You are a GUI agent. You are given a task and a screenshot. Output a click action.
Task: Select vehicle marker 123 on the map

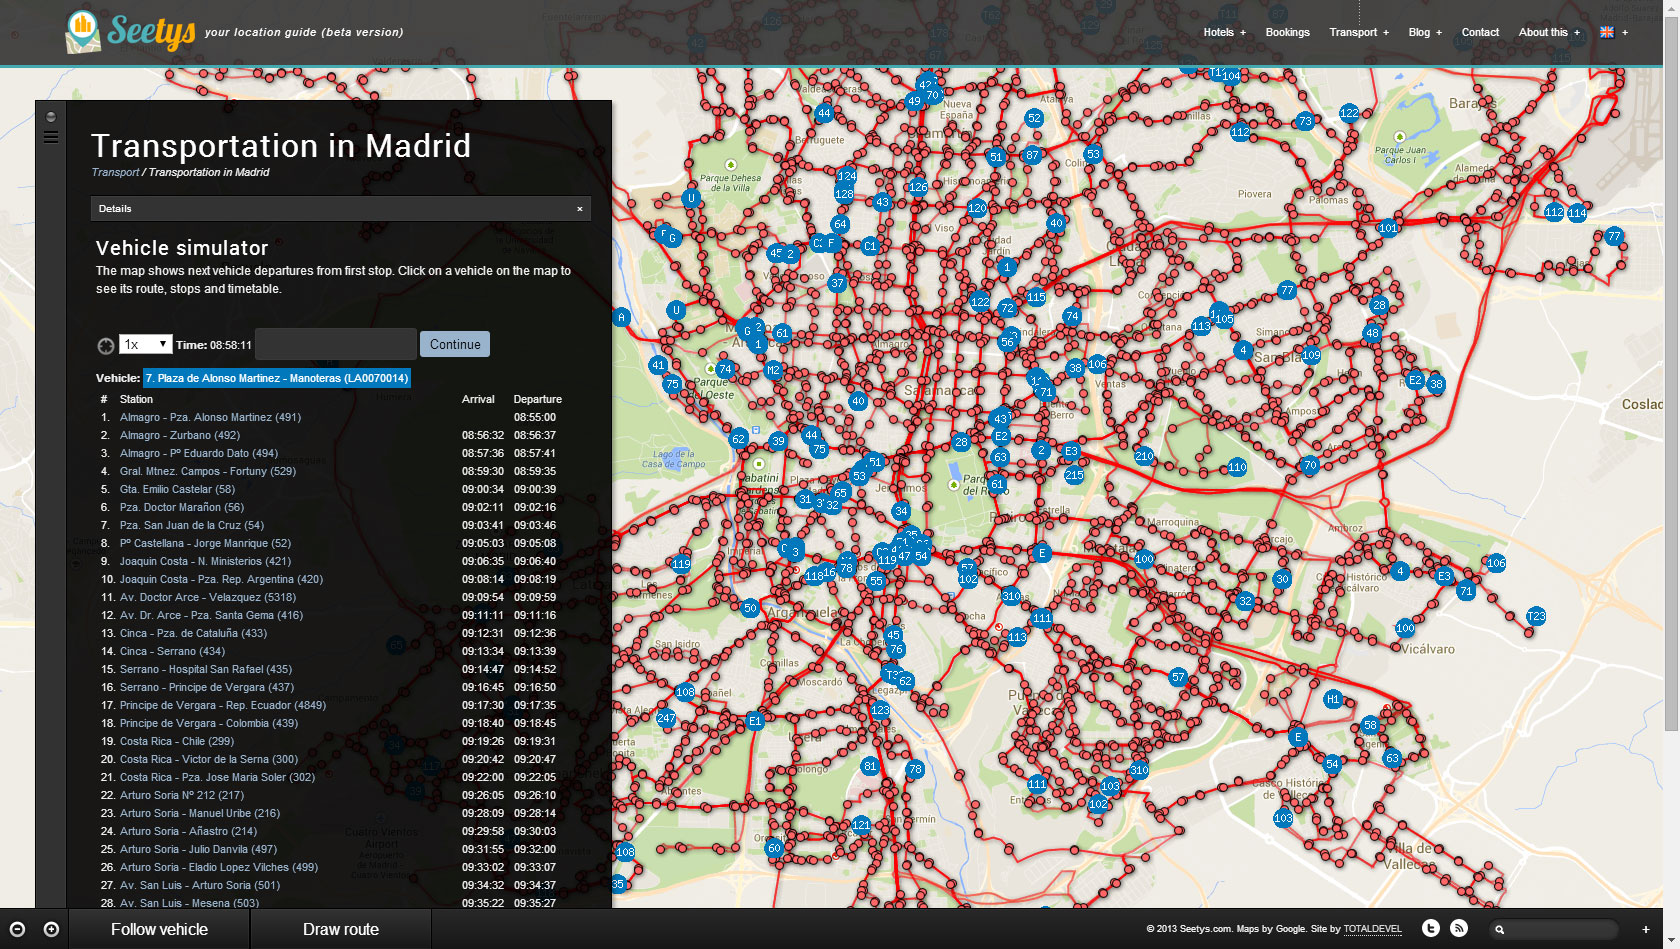click(x=880, y=710)
